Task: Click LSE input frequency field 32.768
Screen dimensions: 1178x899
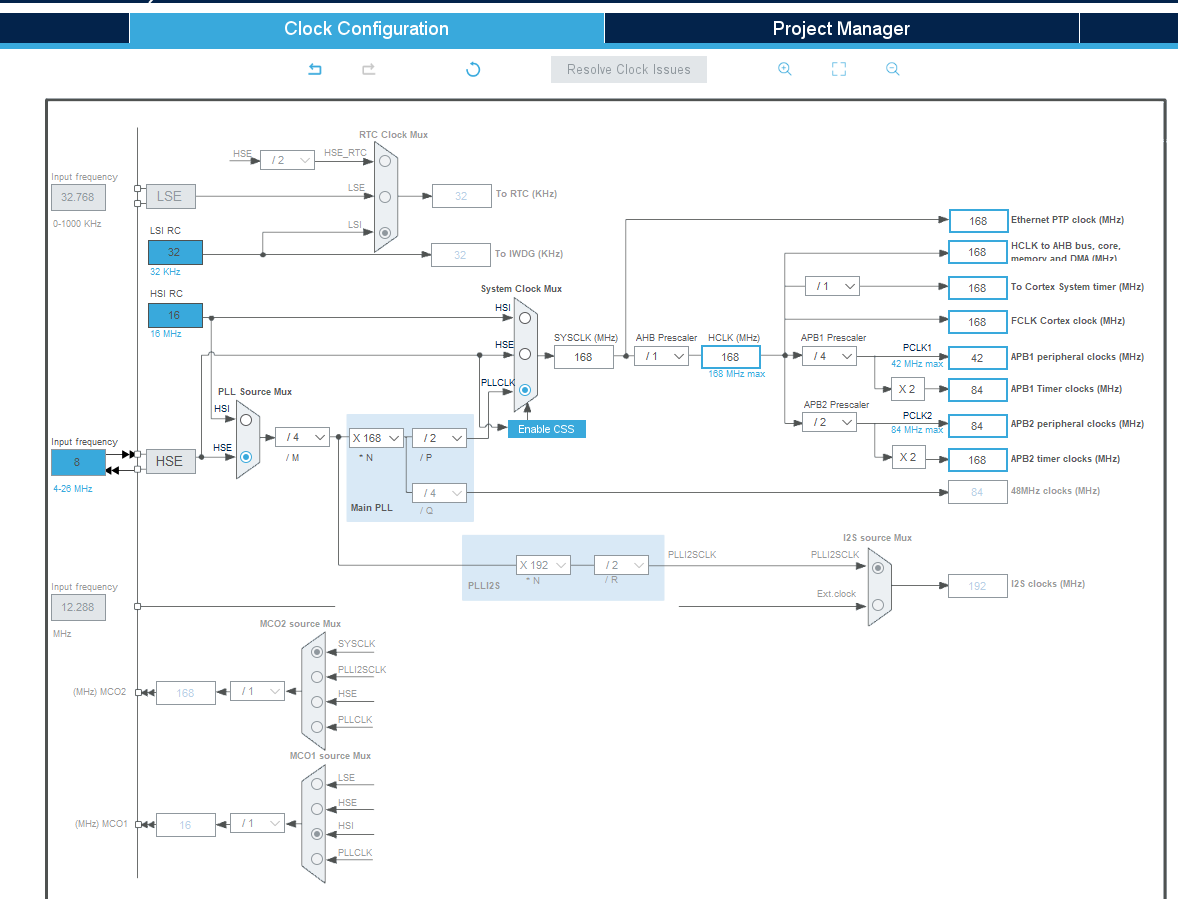Action: pos(78,198)
